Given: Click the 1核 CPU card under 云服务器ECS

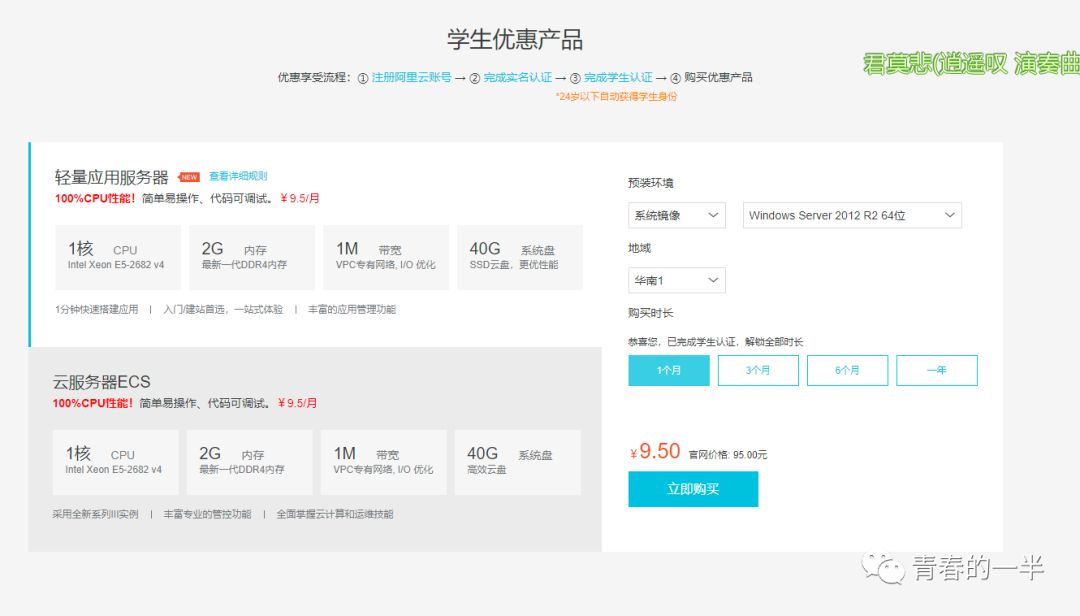Looking at the screenshot, I should [x=116, y=462].
